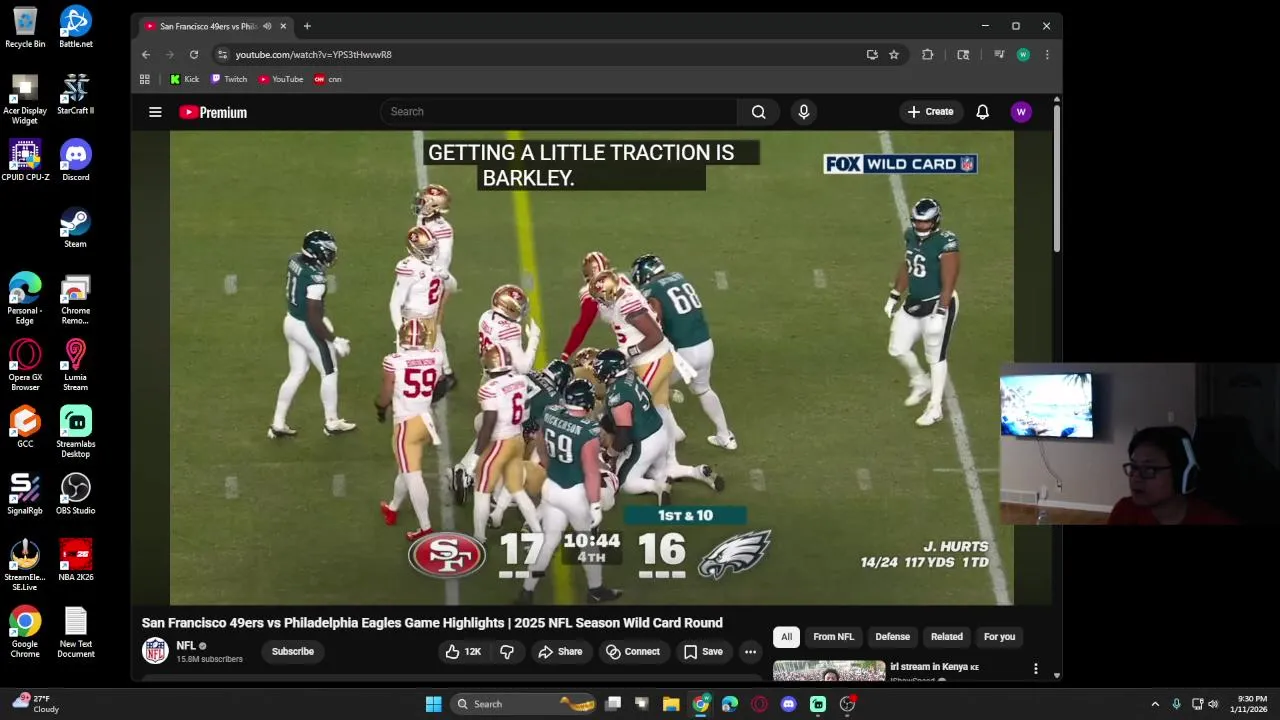
Task: Click the video player to pause
Action: (x=591, y=368)
